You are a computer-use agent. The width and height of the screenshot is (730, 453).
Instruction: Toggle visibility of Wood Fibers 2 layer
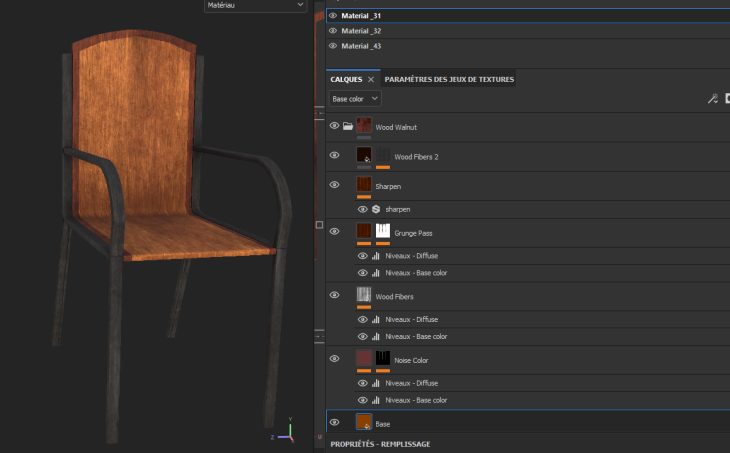pyautogui.click(x=334, y=156)
